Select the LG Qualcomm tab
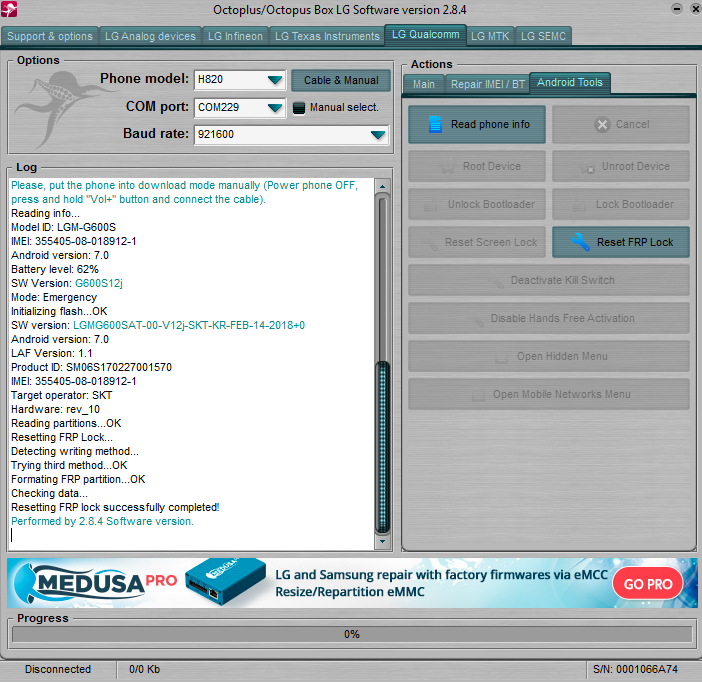This screenshot has height=682, width=702. point(425,34)
